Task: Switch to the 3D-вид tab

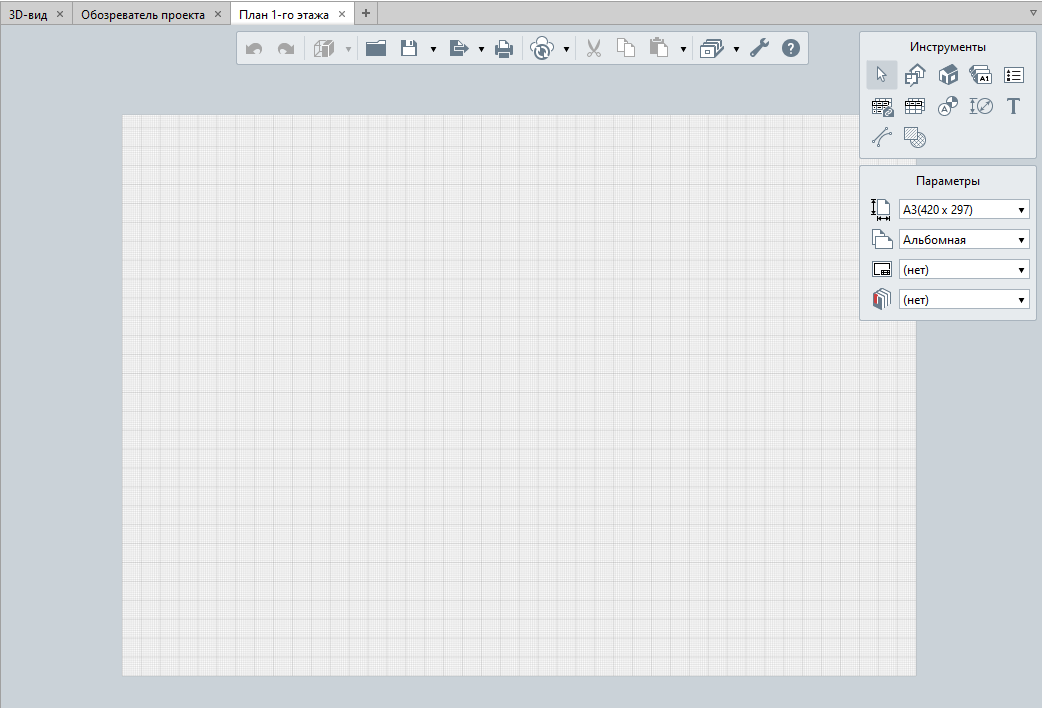Action: pos(28,14)
